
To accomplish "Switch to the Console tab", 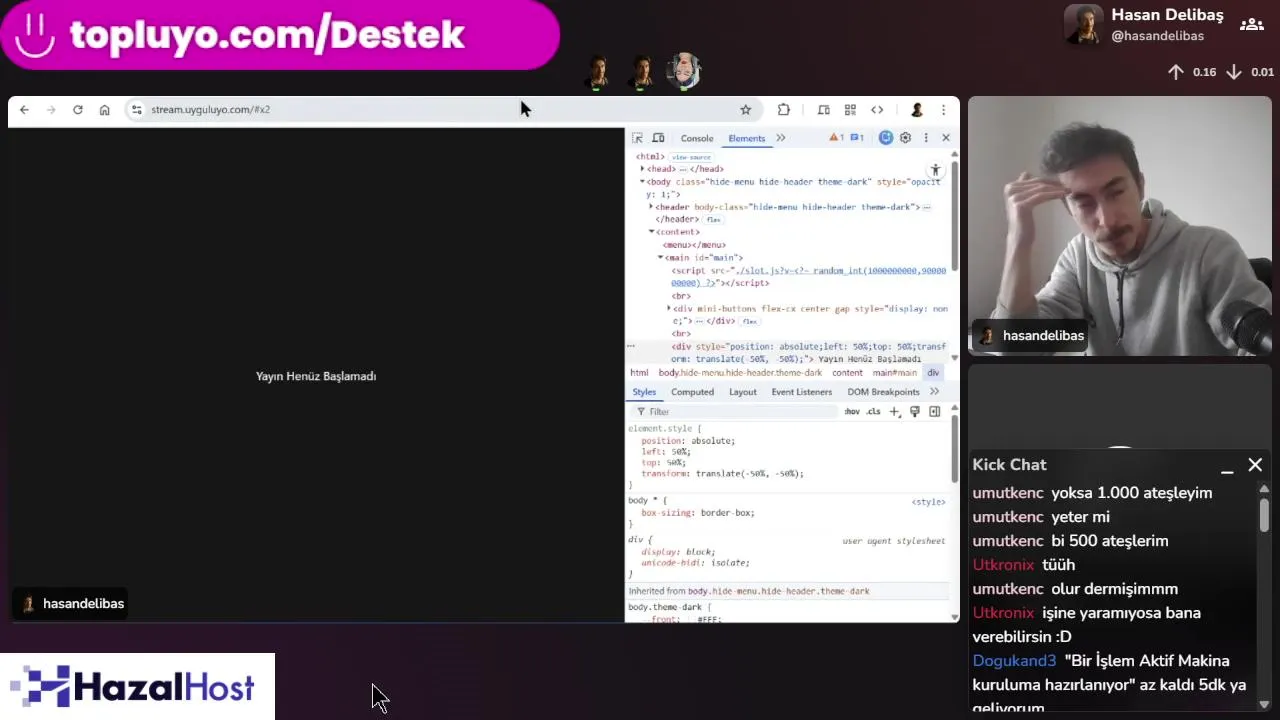I will pyautogui.click(x=697, y=139).
